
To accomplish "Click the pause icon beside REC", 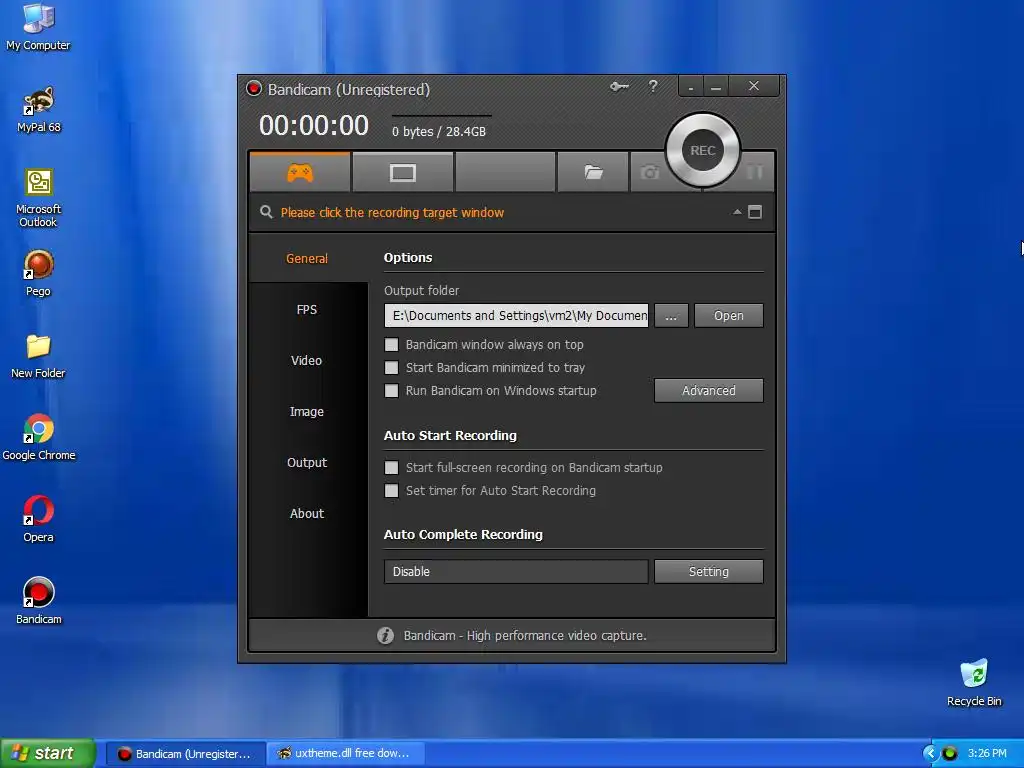I will (754, 172).
